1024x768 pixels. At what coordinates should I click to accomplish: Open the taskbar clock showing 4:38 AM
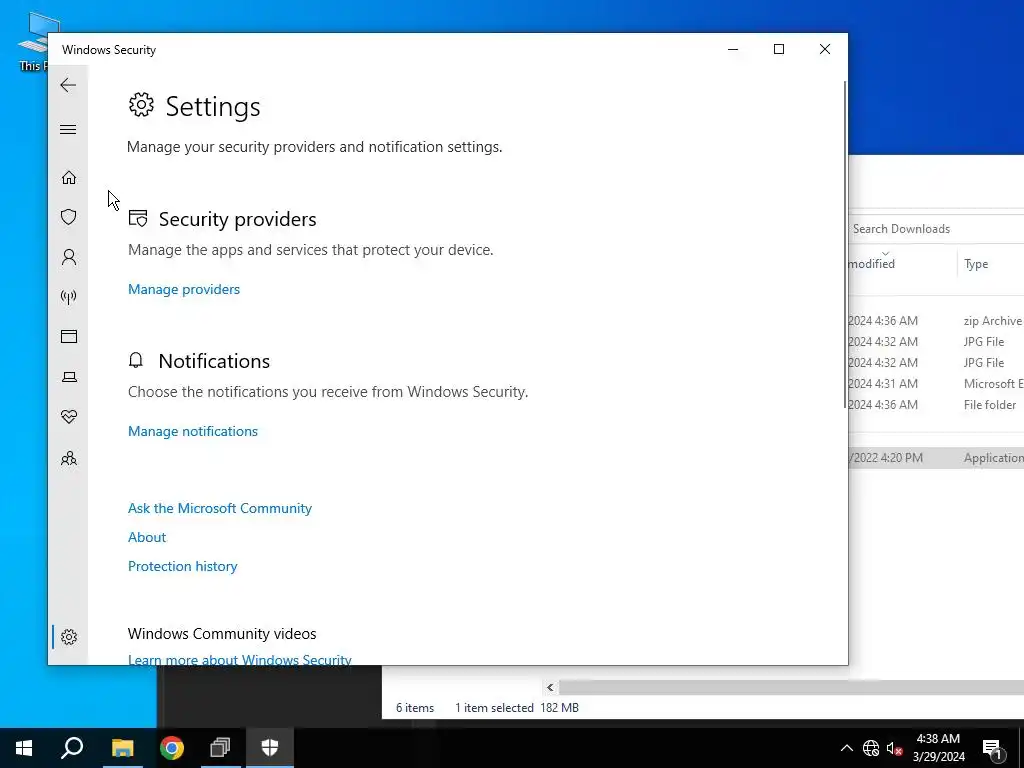click(938, 748)
